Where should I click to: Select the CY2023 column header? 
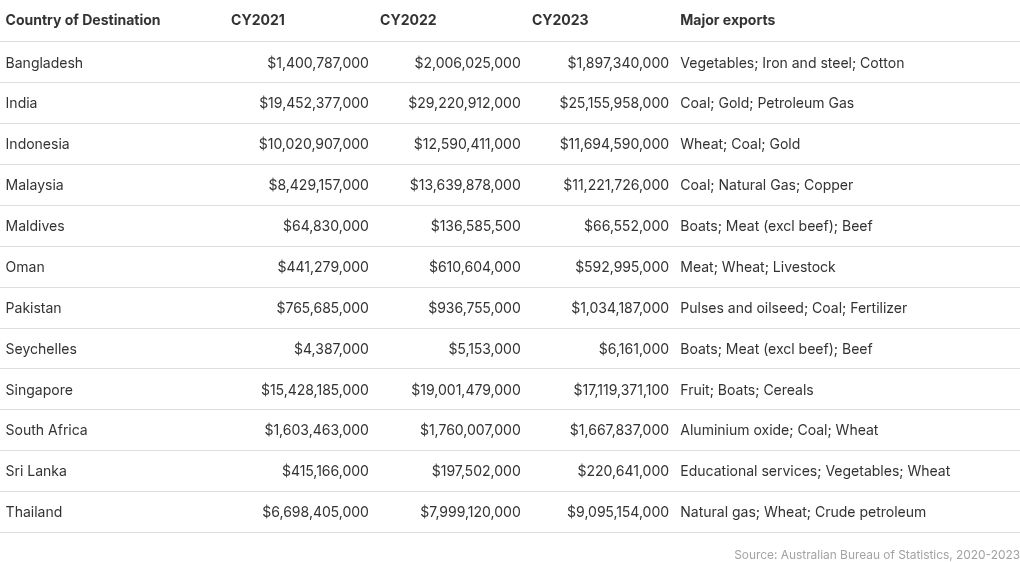pyautogui.click(x=560, y=20)
